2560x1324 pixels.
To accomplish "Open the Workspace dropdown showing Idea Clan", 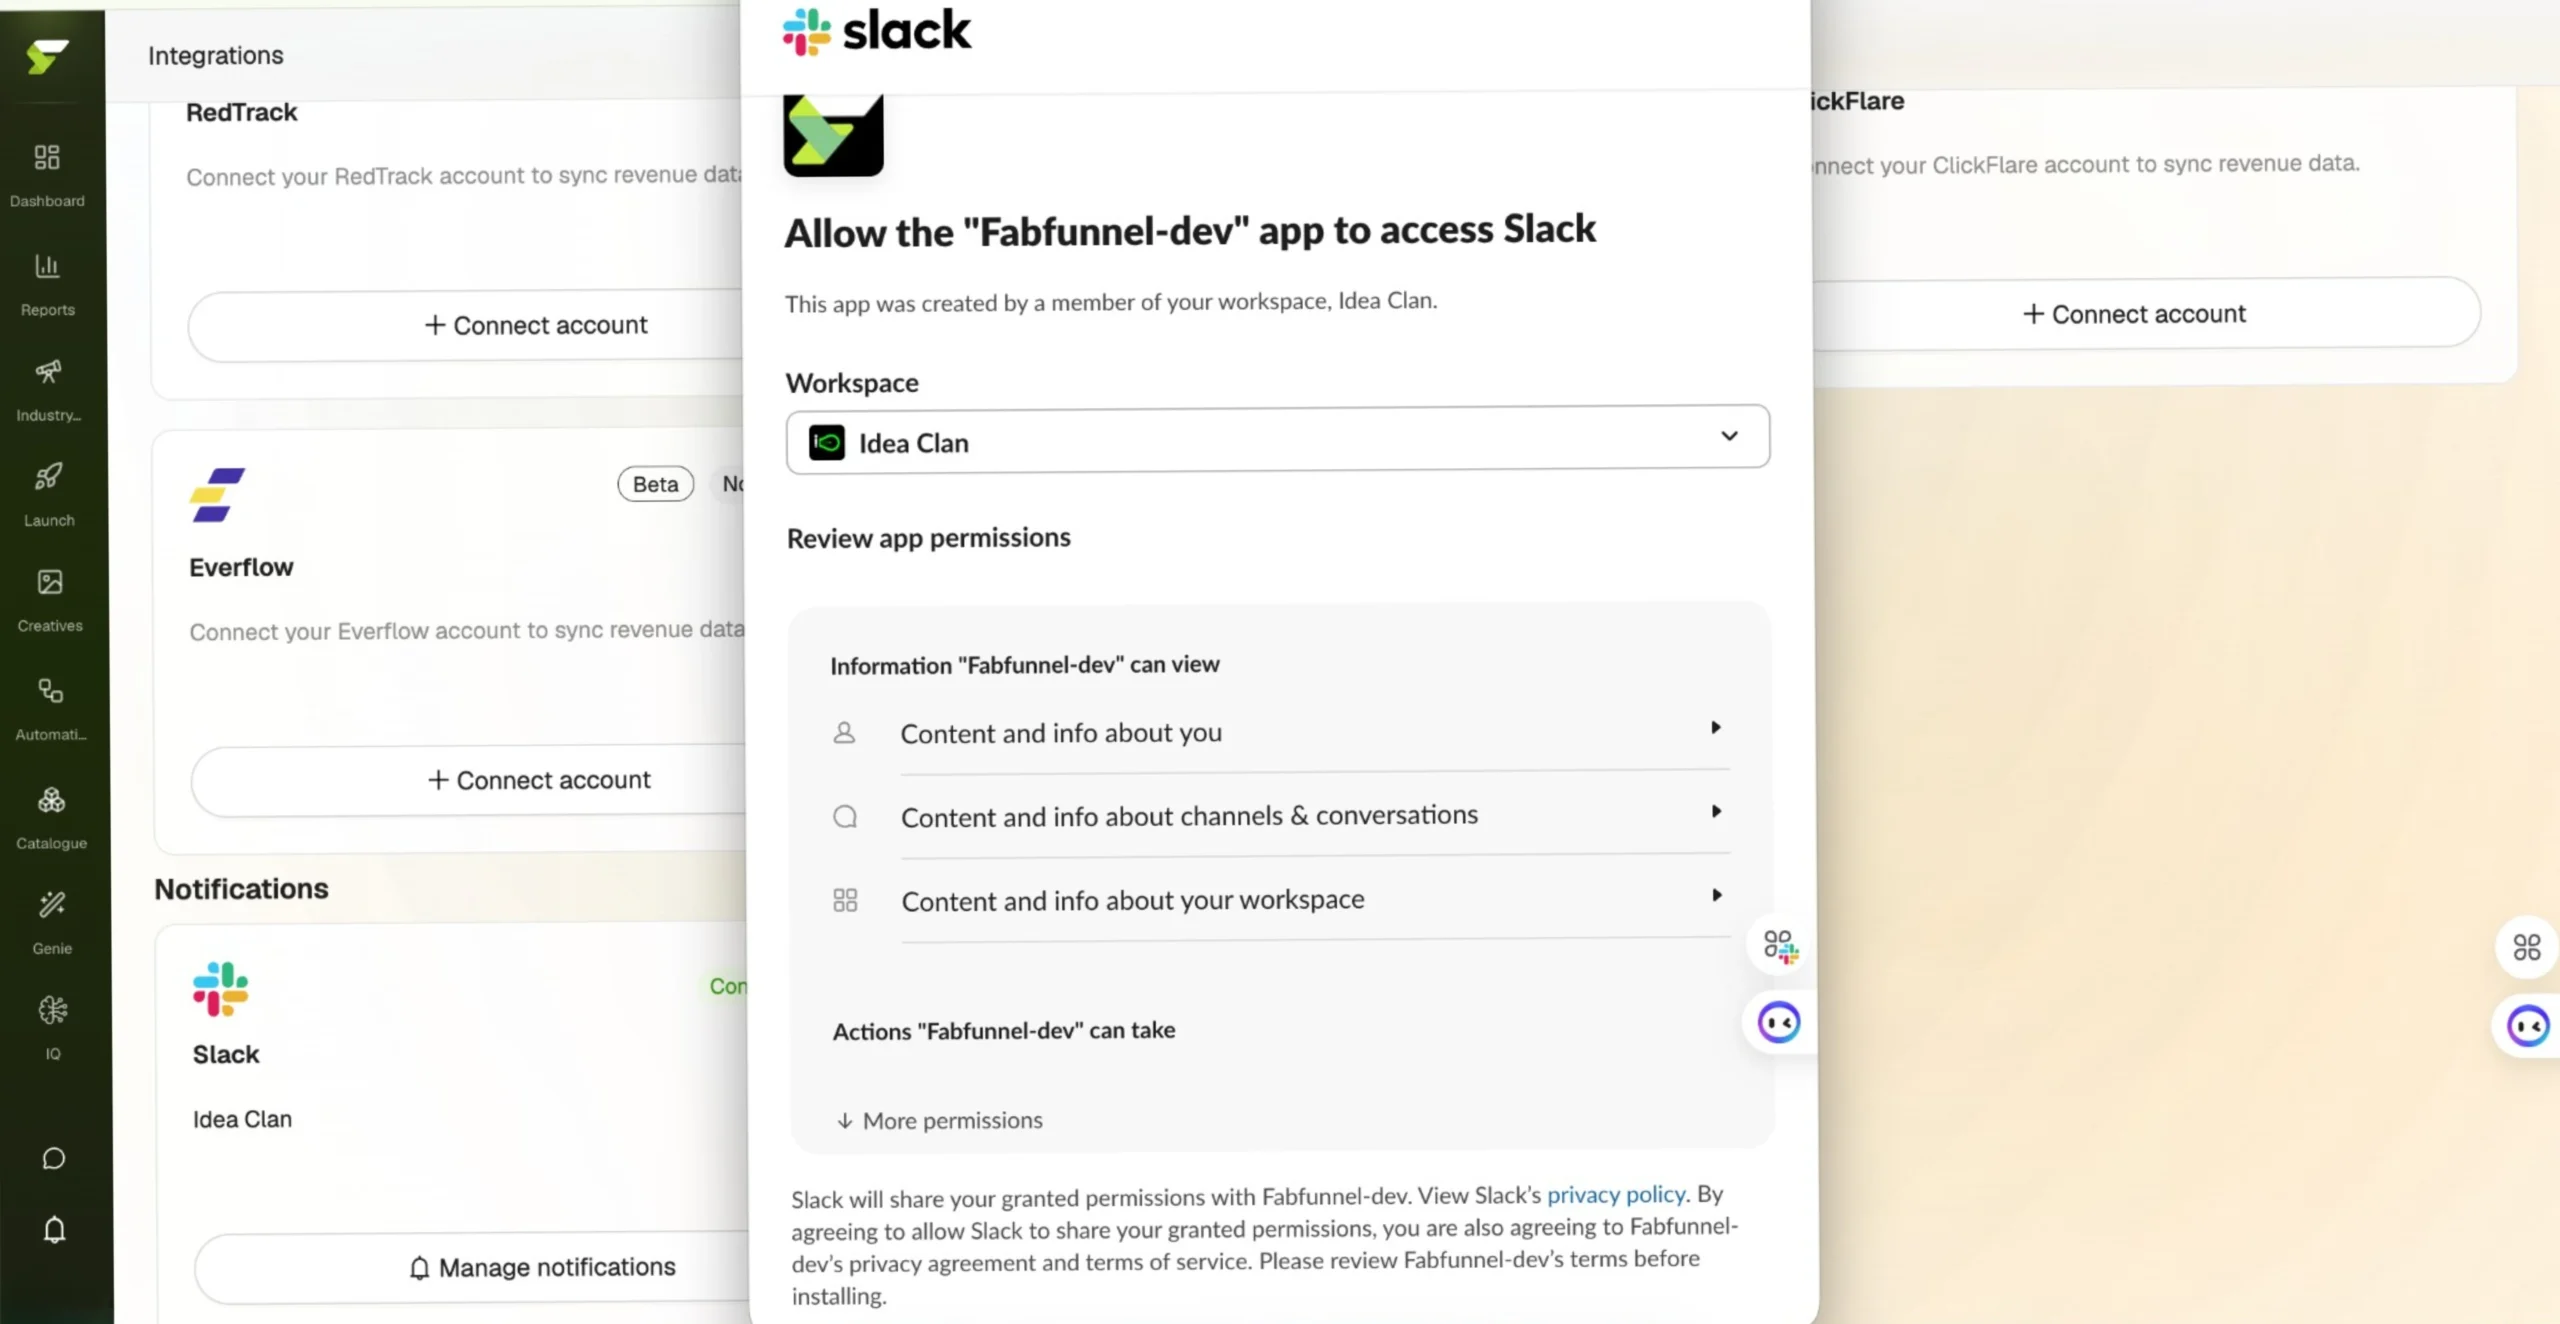I will (x=1278, y=438).
